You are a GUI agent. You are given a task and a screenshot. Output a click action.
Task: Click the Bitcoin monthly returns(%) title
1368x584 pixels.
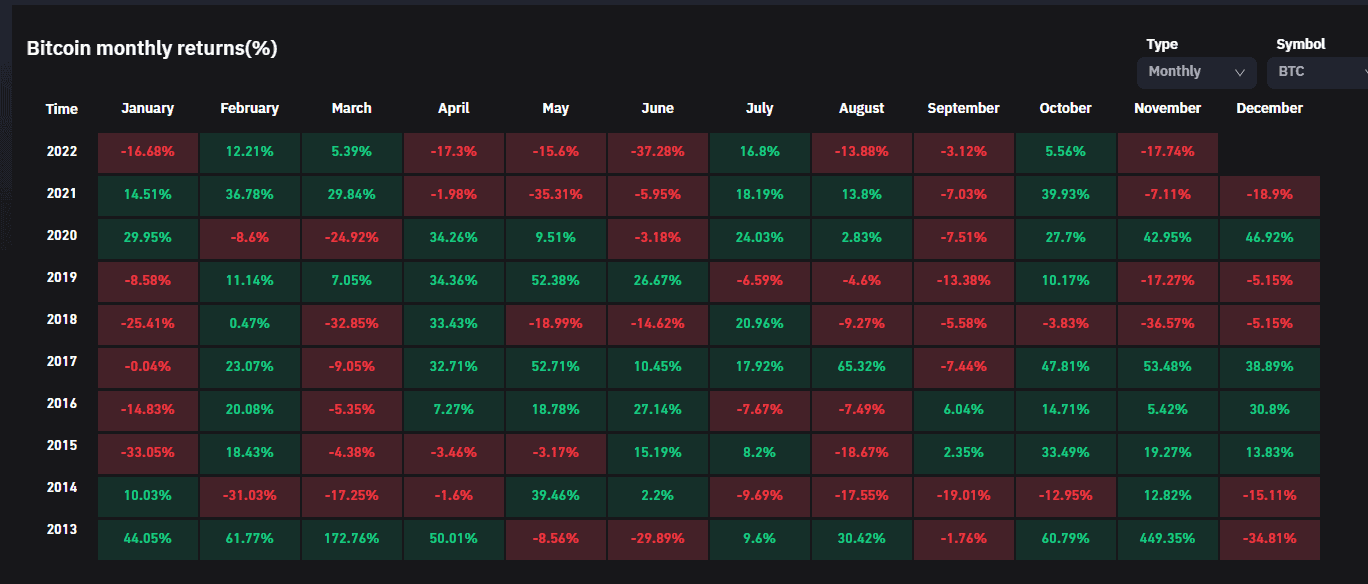click(153, 47)
